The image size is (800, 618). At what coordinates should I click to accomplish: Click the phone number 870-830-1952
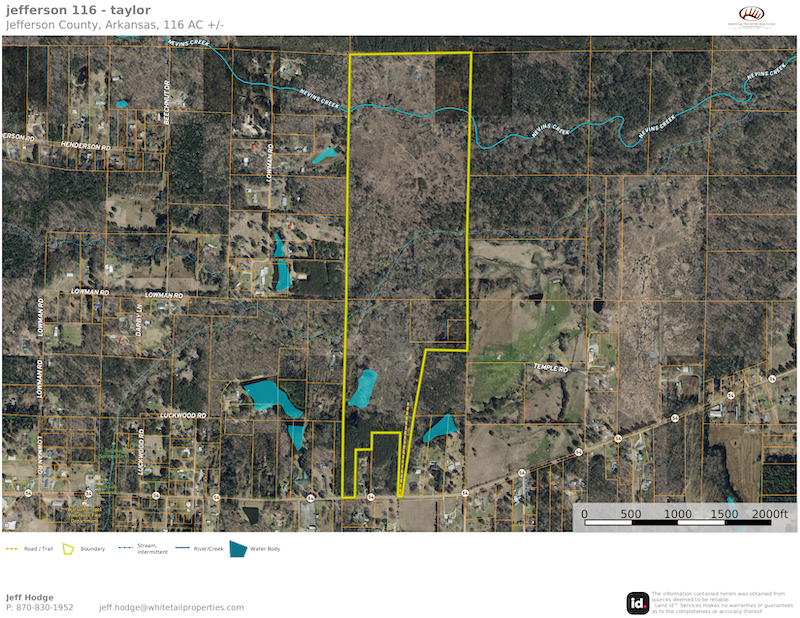click(x=38, y=607)
